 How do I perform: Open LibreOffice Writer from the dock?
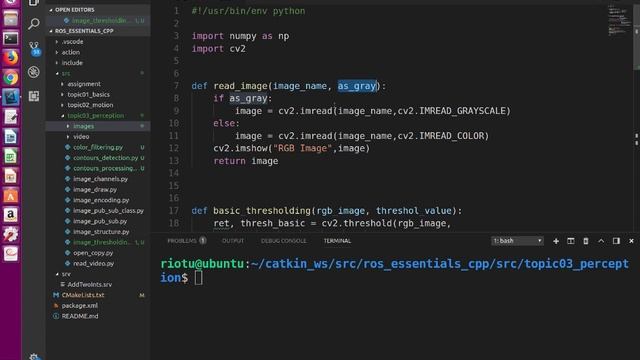coord(11,137)
